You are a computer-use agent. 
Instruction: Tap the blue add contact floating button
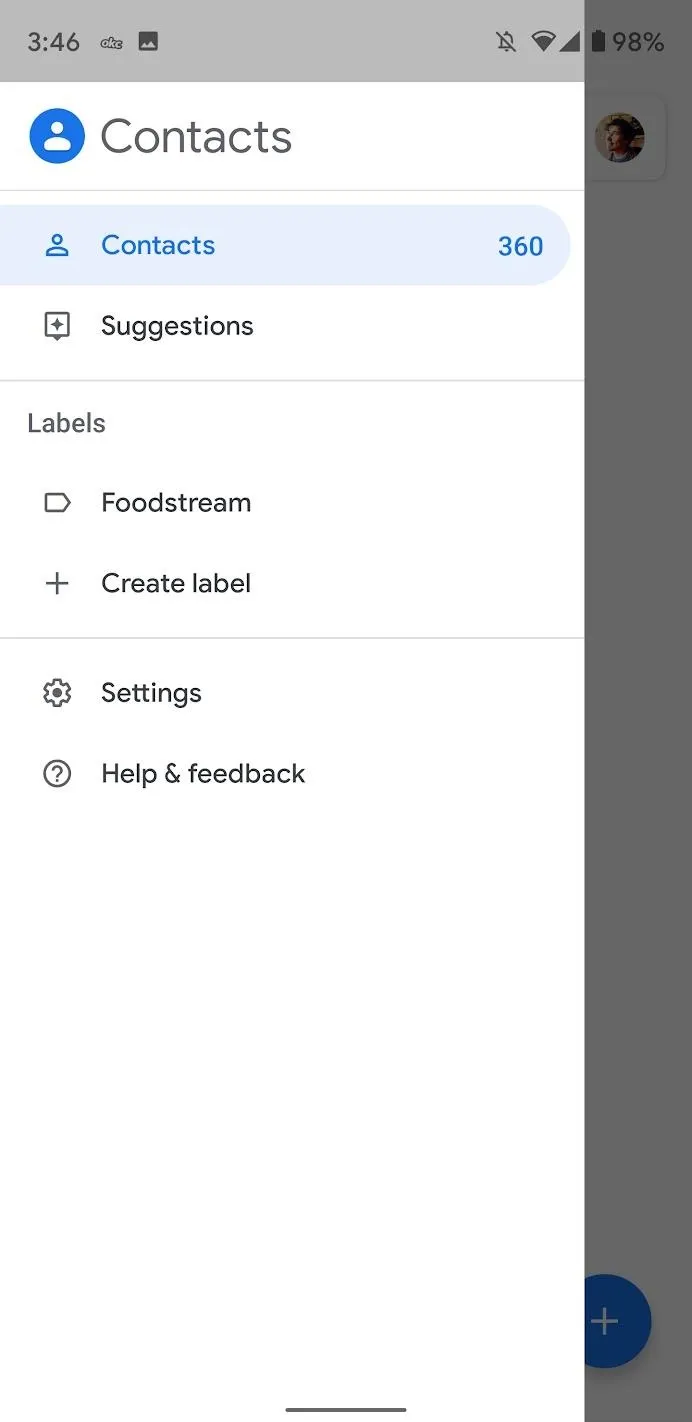(618, 1321)
